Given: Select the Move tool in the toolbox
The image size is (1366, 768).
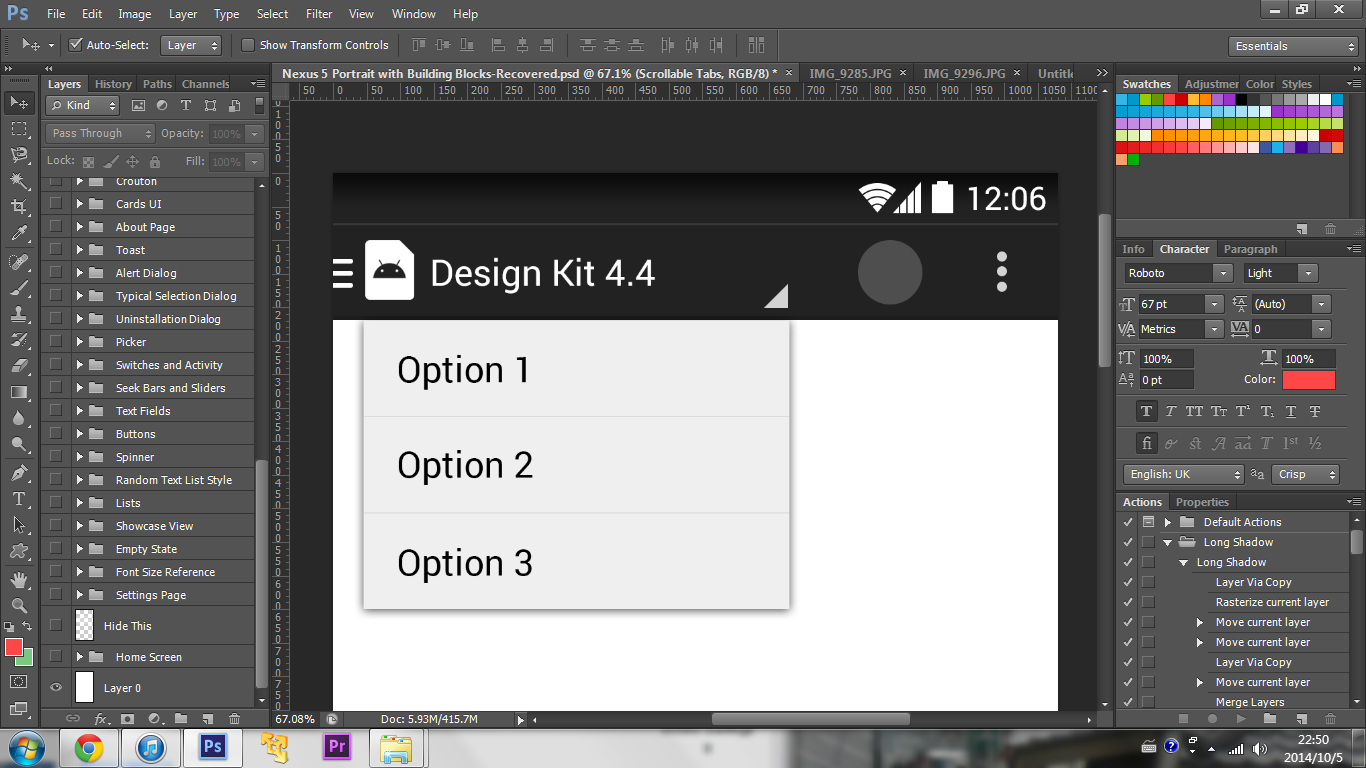Looking at the screenshot, I should pos(18,102).
